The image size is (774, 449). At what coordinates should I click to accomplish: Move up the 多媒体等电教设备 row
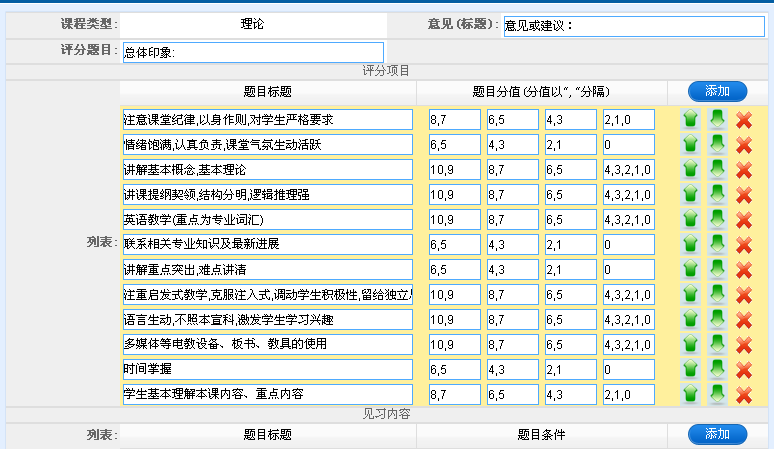coord(690,345)
